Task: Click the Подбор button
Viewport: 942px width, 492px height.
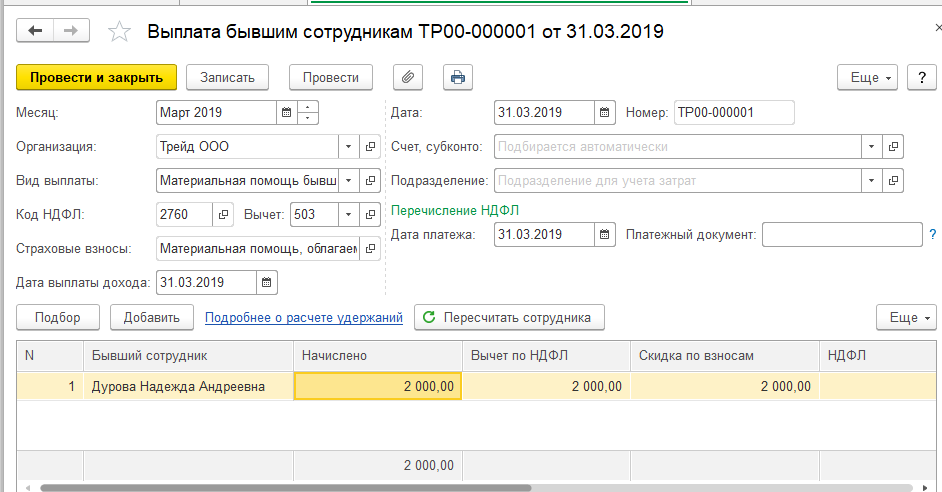Action: point(58,318)
